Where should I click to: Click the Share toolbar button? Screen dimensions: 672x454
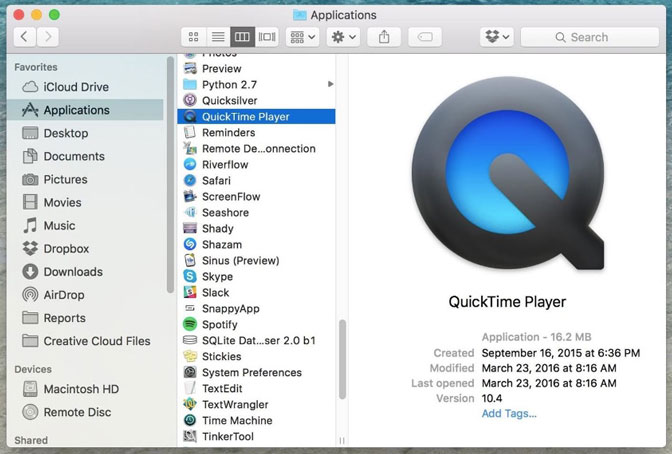[384, 37]
